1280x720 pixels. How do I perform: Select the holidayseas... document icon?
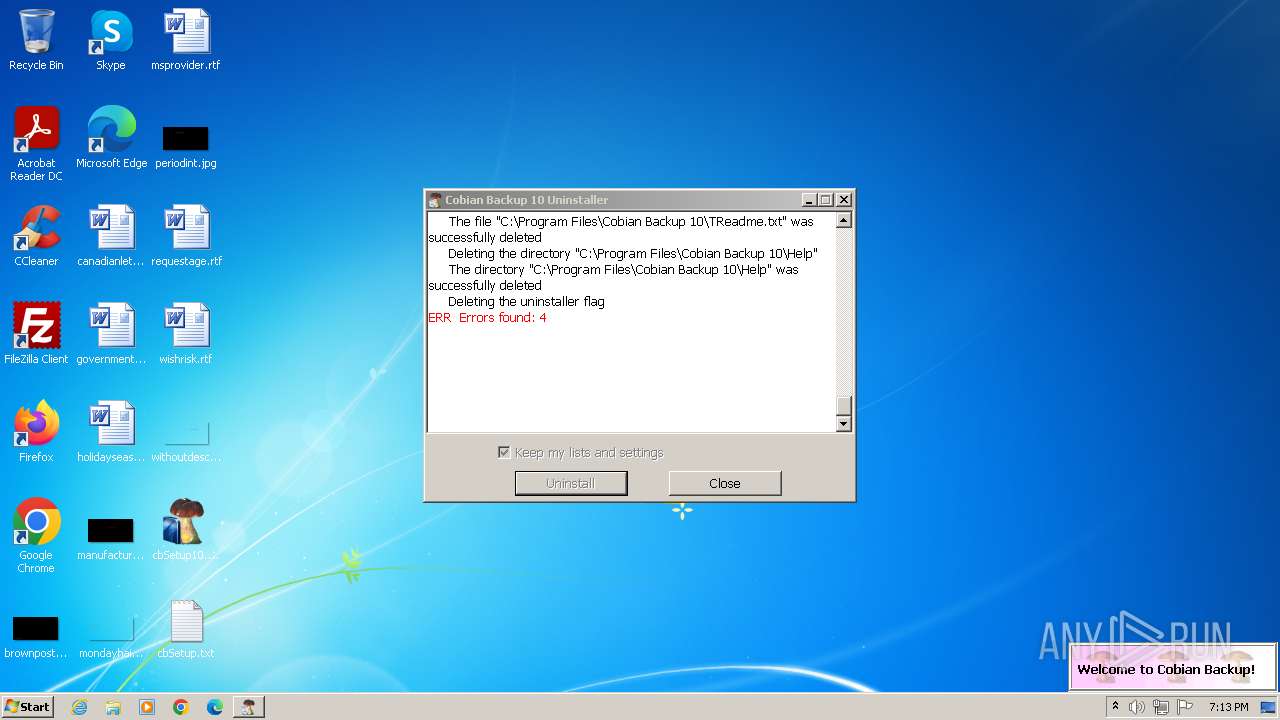[111, 432]
